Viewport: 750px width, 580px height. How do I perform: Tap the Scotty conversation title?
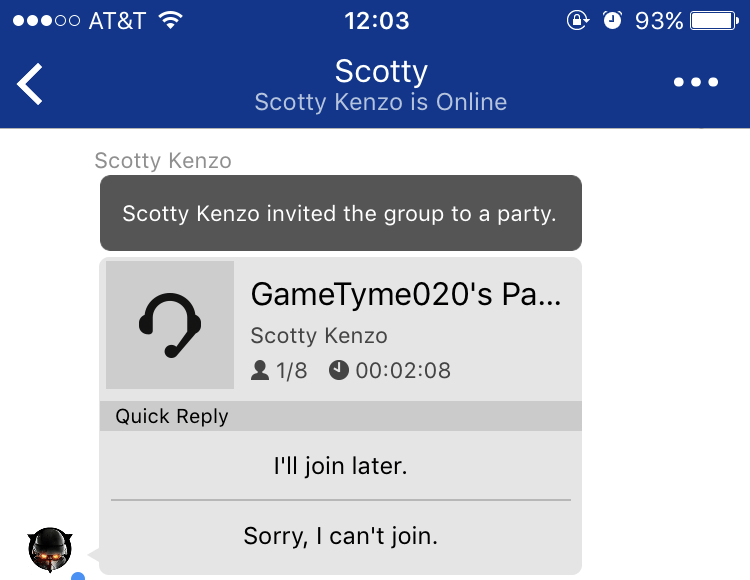point(381,71)
